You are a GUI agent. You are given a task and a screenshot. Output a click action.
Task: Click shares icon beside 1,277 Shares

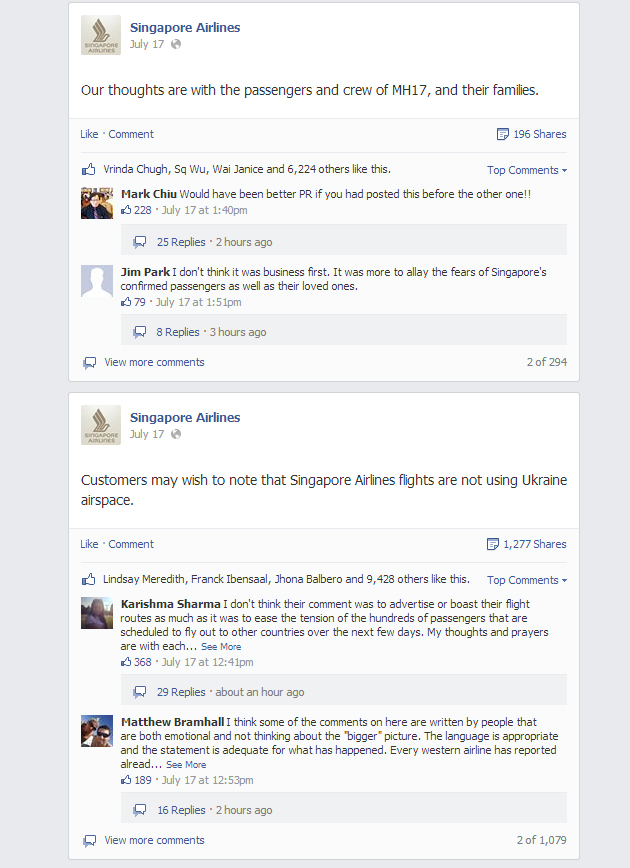493,544
